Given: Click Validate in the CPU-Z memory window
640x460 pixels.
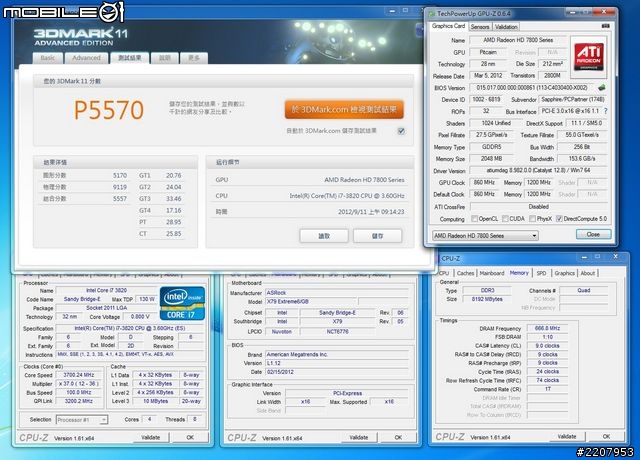Looking at the screenshot, I should tap(567, 436).
